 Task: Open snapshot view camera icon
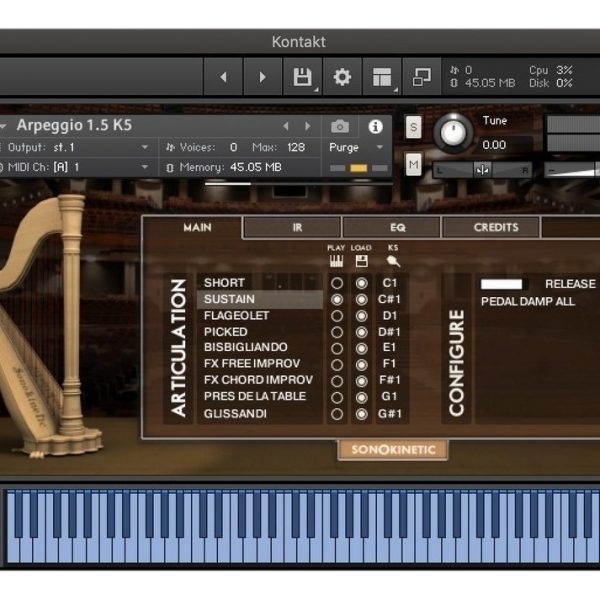340,126
